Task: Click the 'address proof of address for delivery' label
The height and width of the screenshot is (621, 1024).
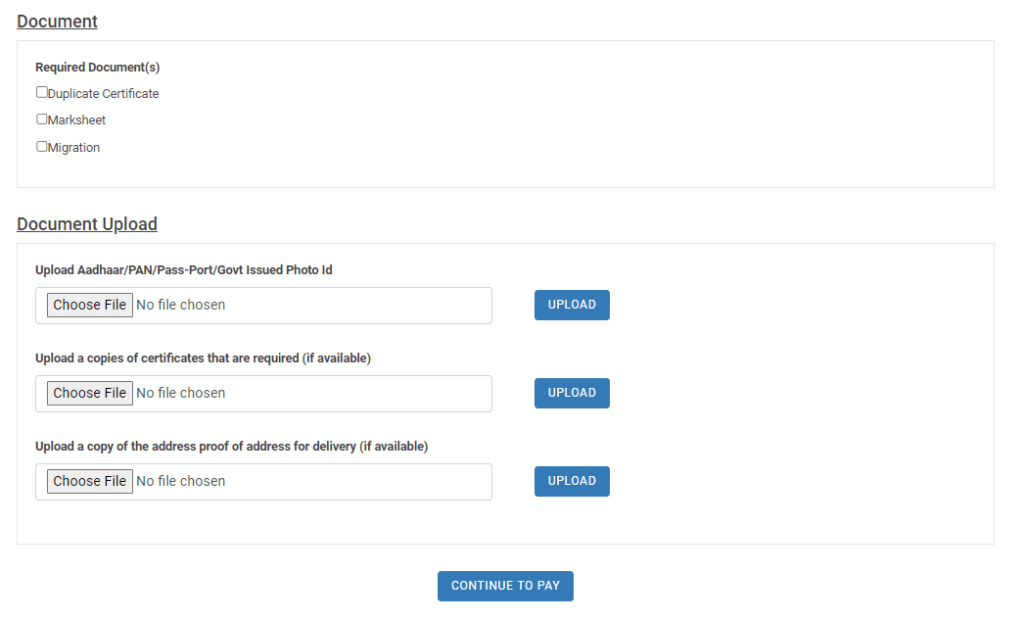Action: [x=232, y=446]
